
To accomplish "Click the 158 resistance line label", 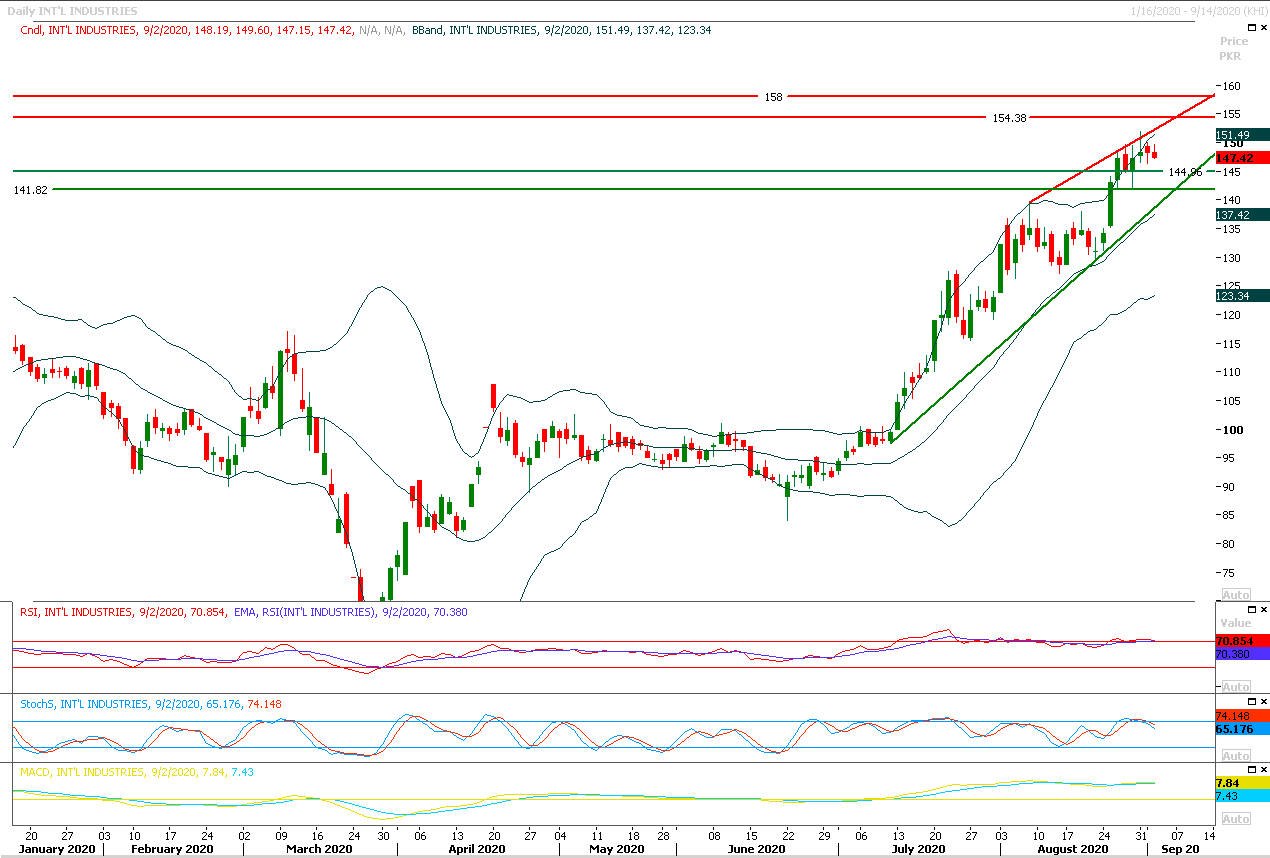I will point(773,97).
